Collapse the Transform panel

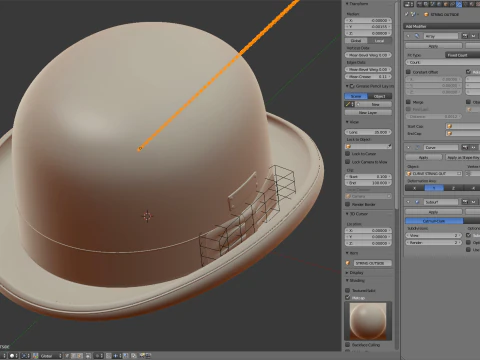(x=347, y=4)
